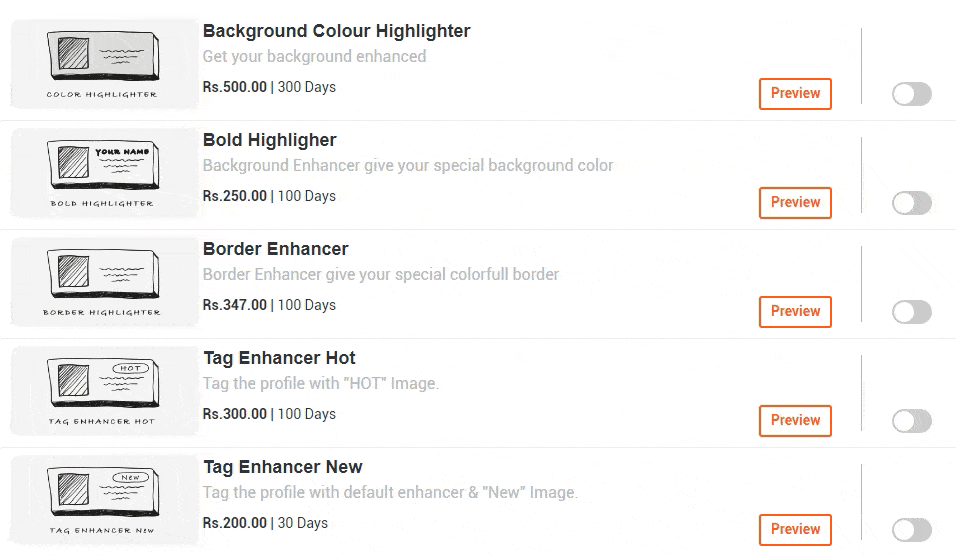Viewport: 956px width, 556px height.
Task: Click the Bold Highligher heading
Action: (x=269, y=140)
